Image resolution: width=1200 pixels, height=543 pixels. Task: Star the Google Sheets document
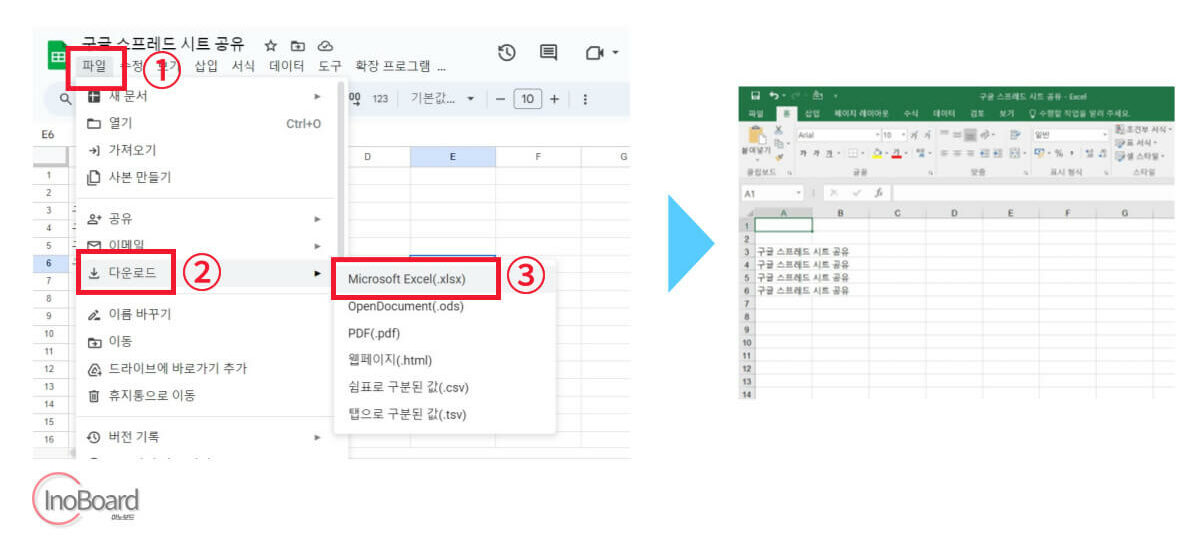[x=270, y=46]
